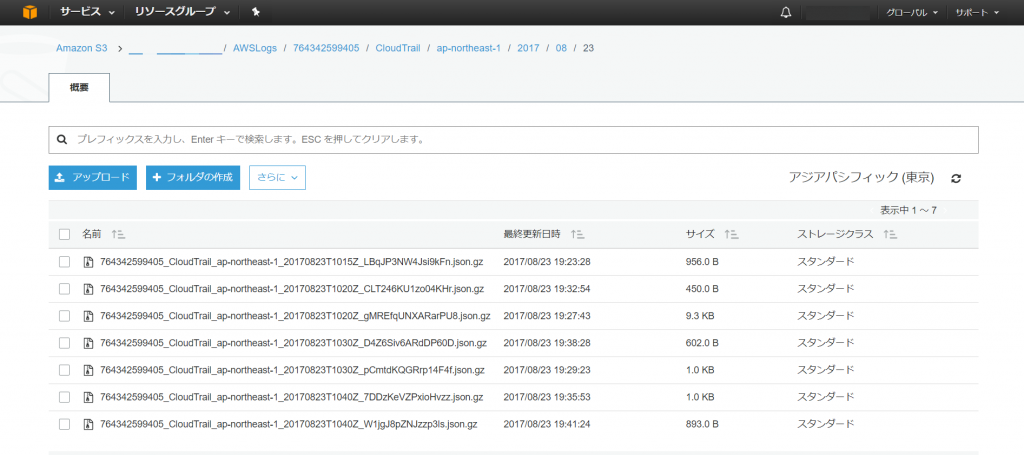Click the pin shortcut icon in top bar

tap(256, 12)
